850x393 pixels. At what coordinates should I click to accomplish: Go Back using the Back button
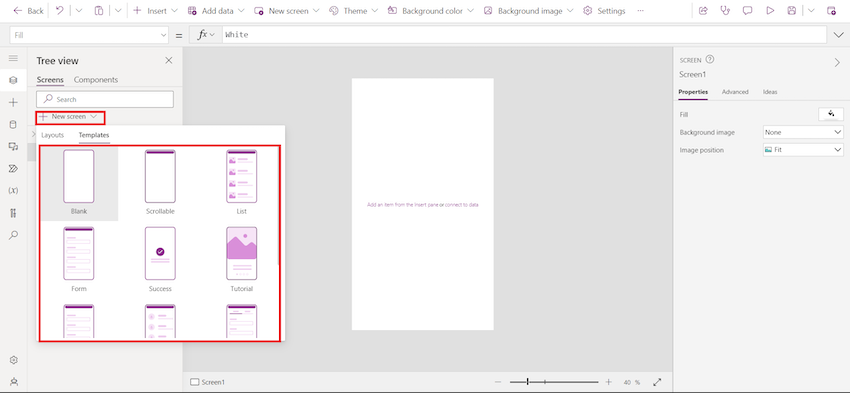coord(28,10)
